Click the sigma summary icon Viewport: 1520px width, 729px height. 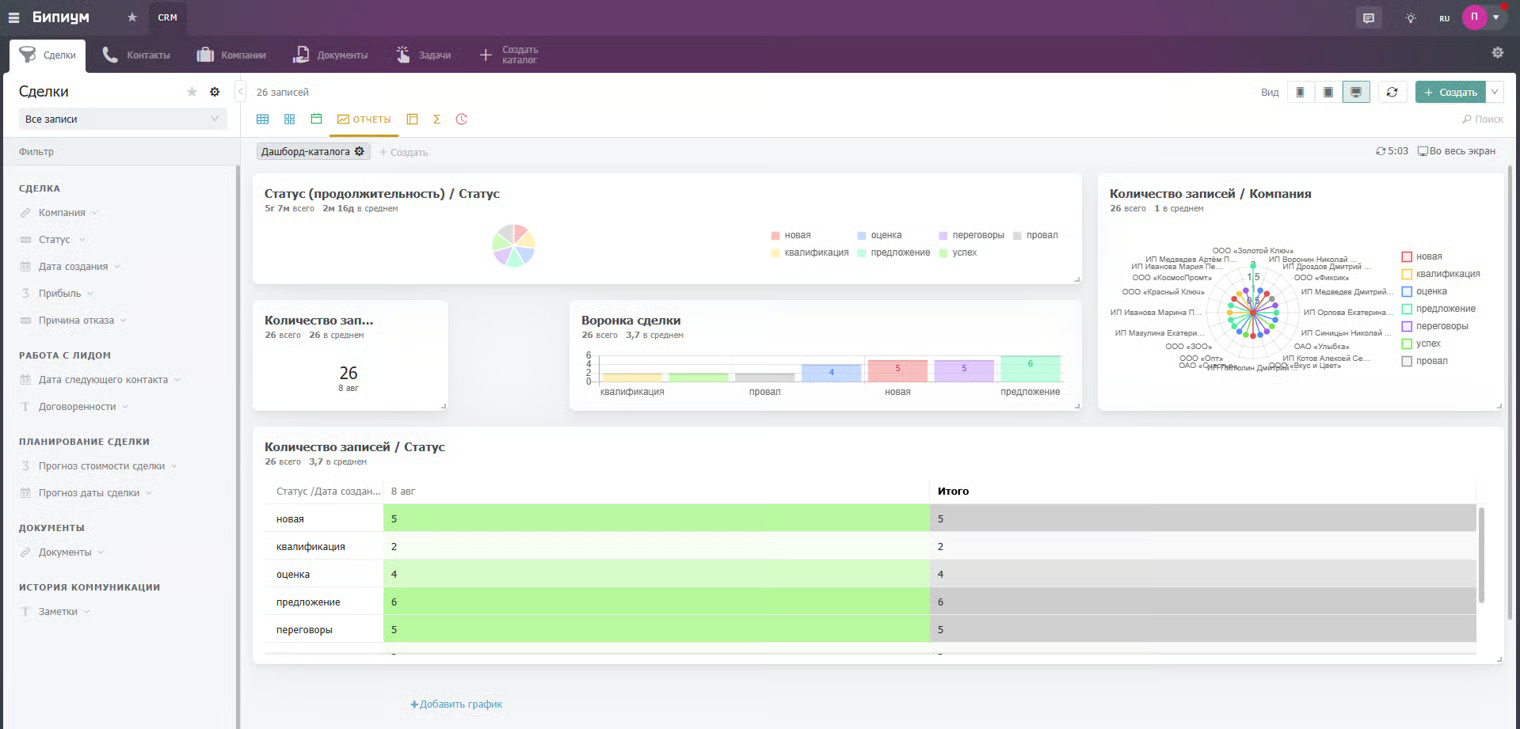[x=437, y=119]
